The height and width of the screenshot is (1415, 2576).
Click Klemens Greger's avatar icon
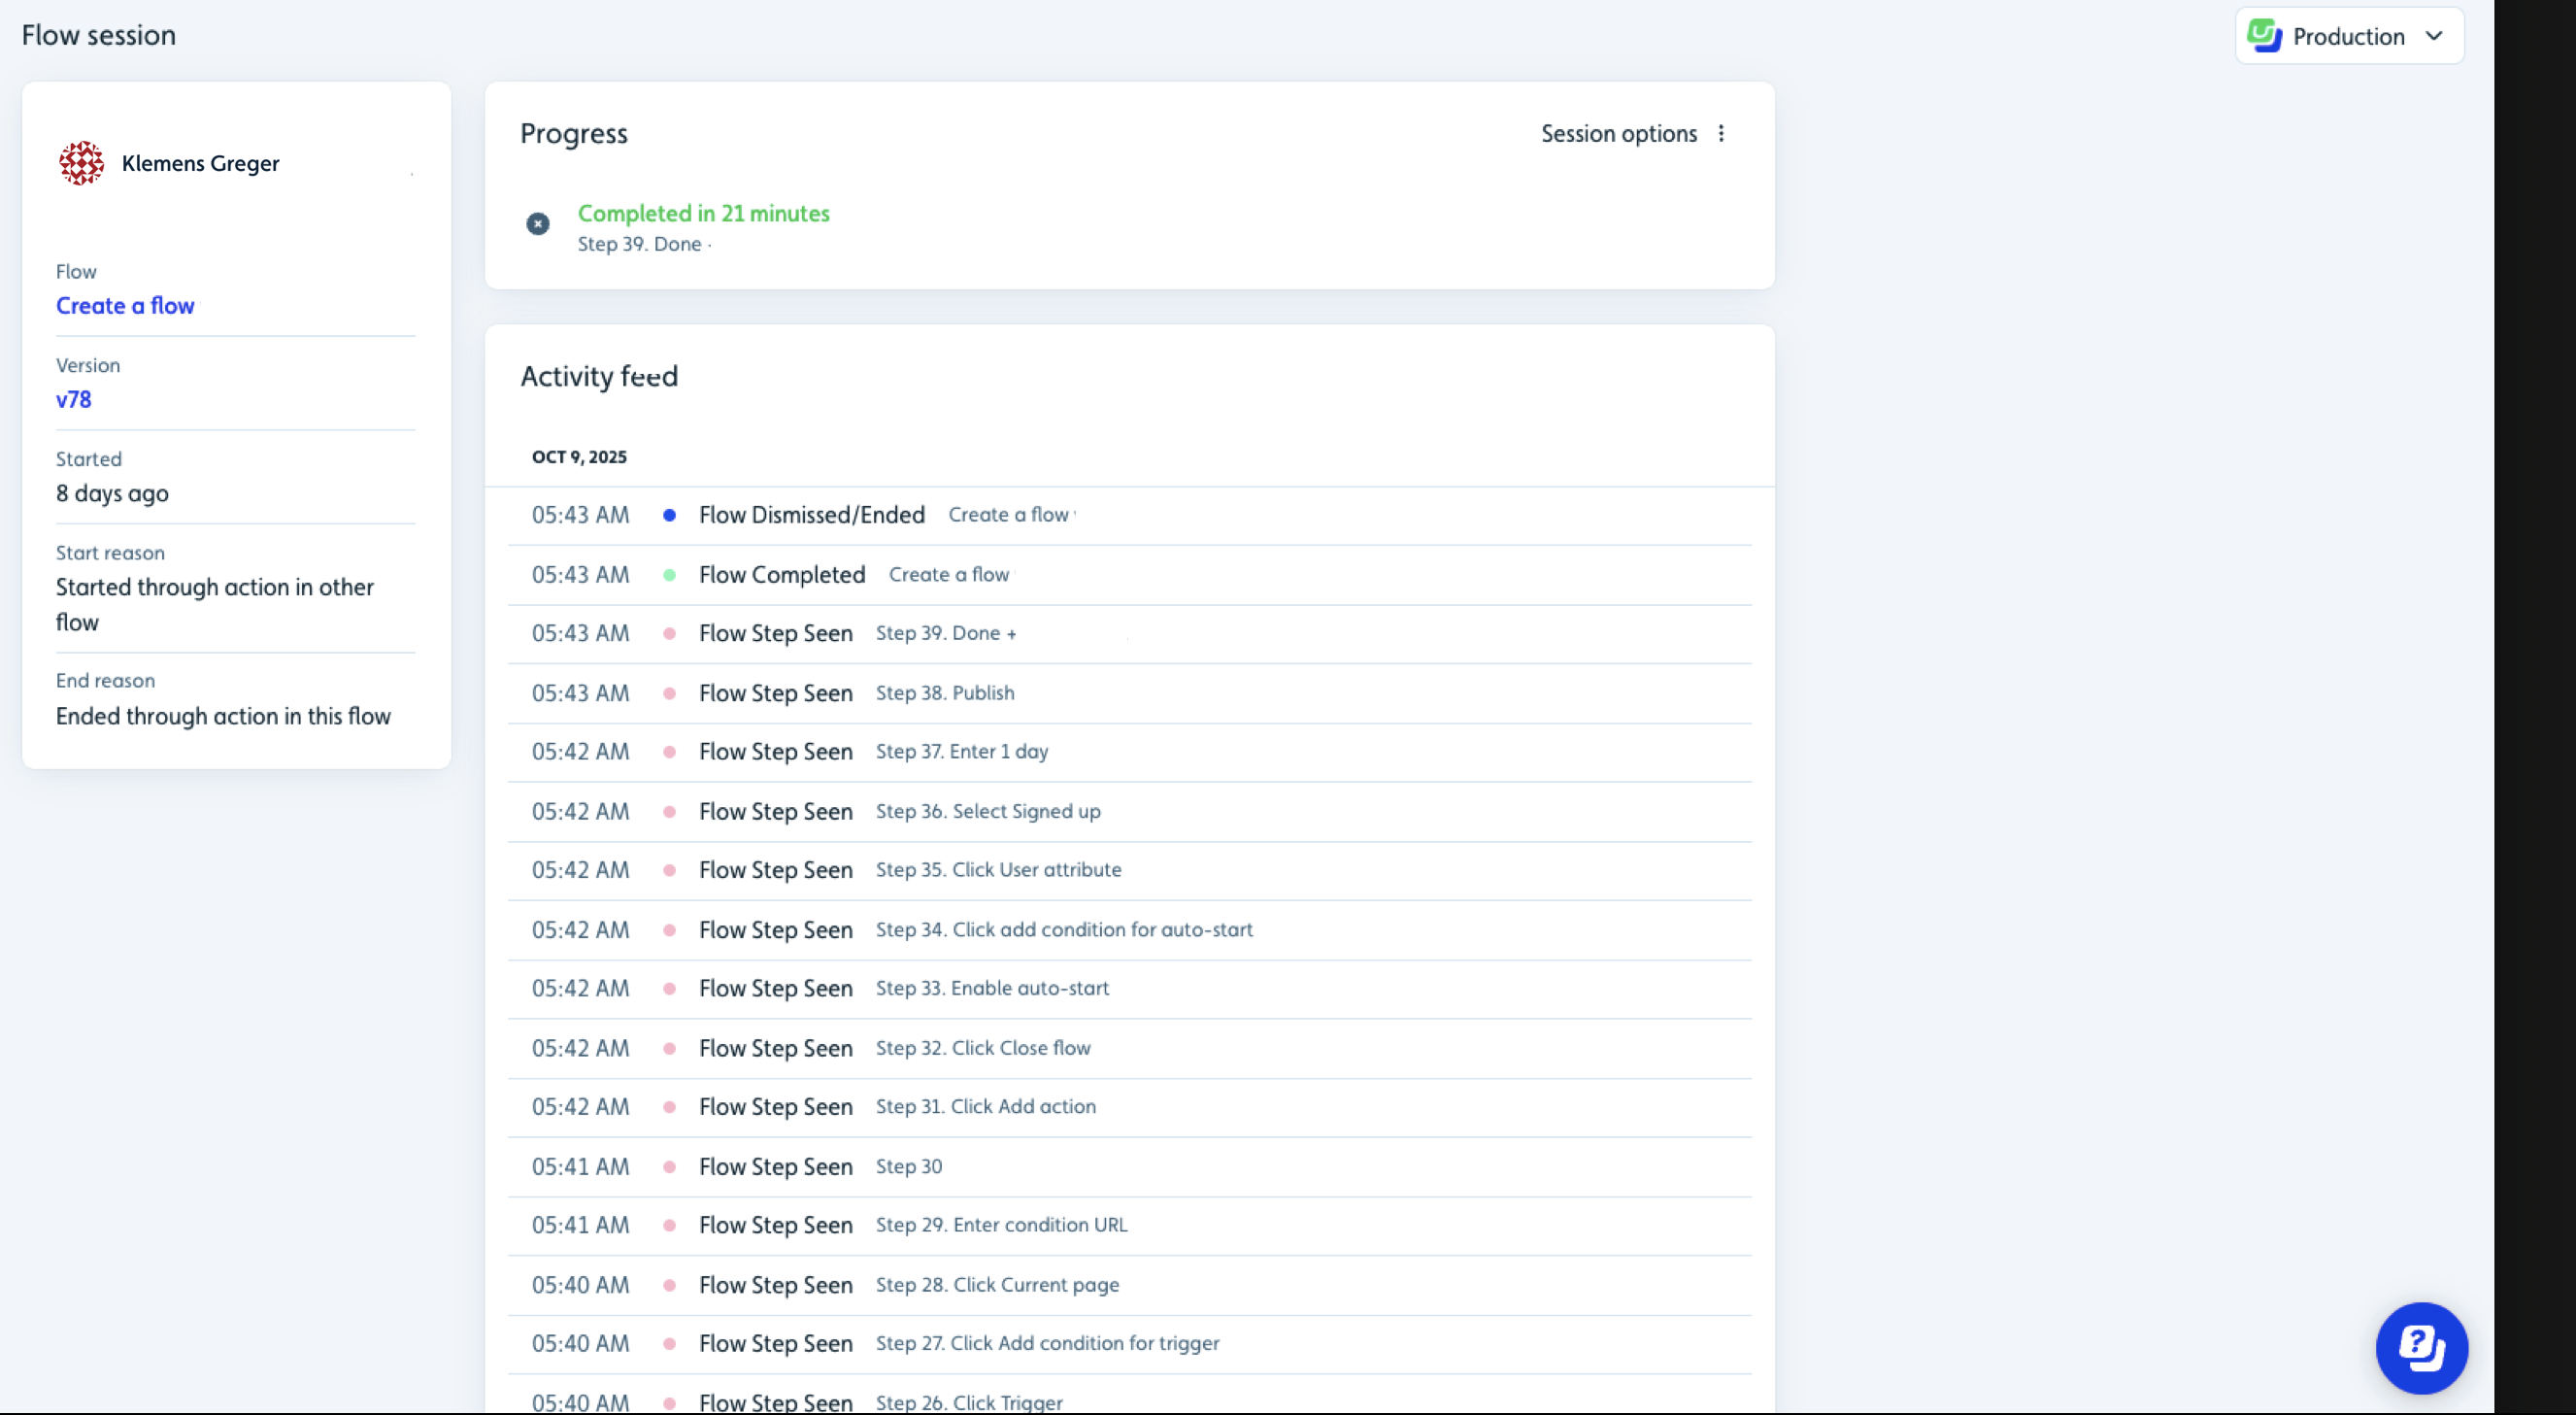[x=81, y=163]
